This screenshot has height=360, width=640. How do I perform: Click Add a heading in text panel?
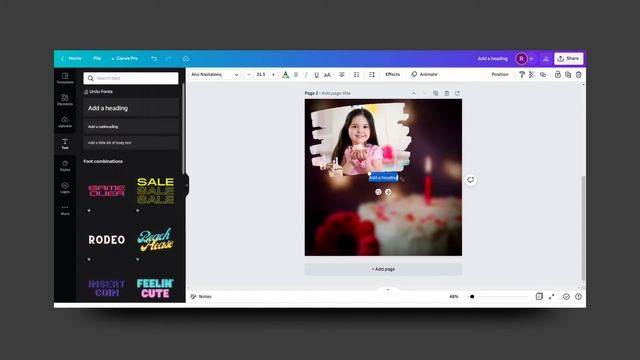click(131, 108)
